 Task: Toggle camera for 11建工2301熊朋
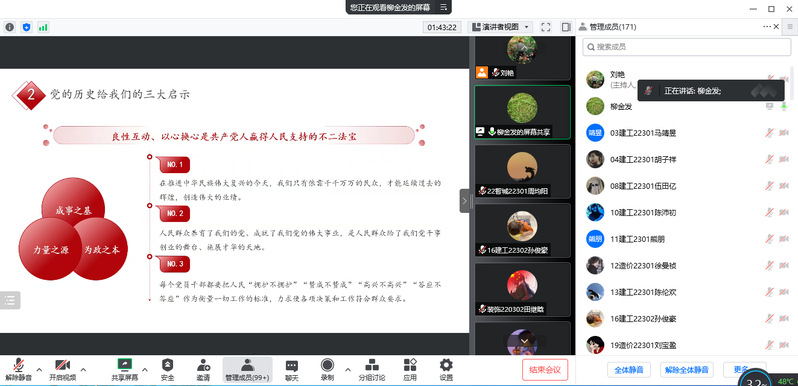pyautogui.click(x=784, y=239)
